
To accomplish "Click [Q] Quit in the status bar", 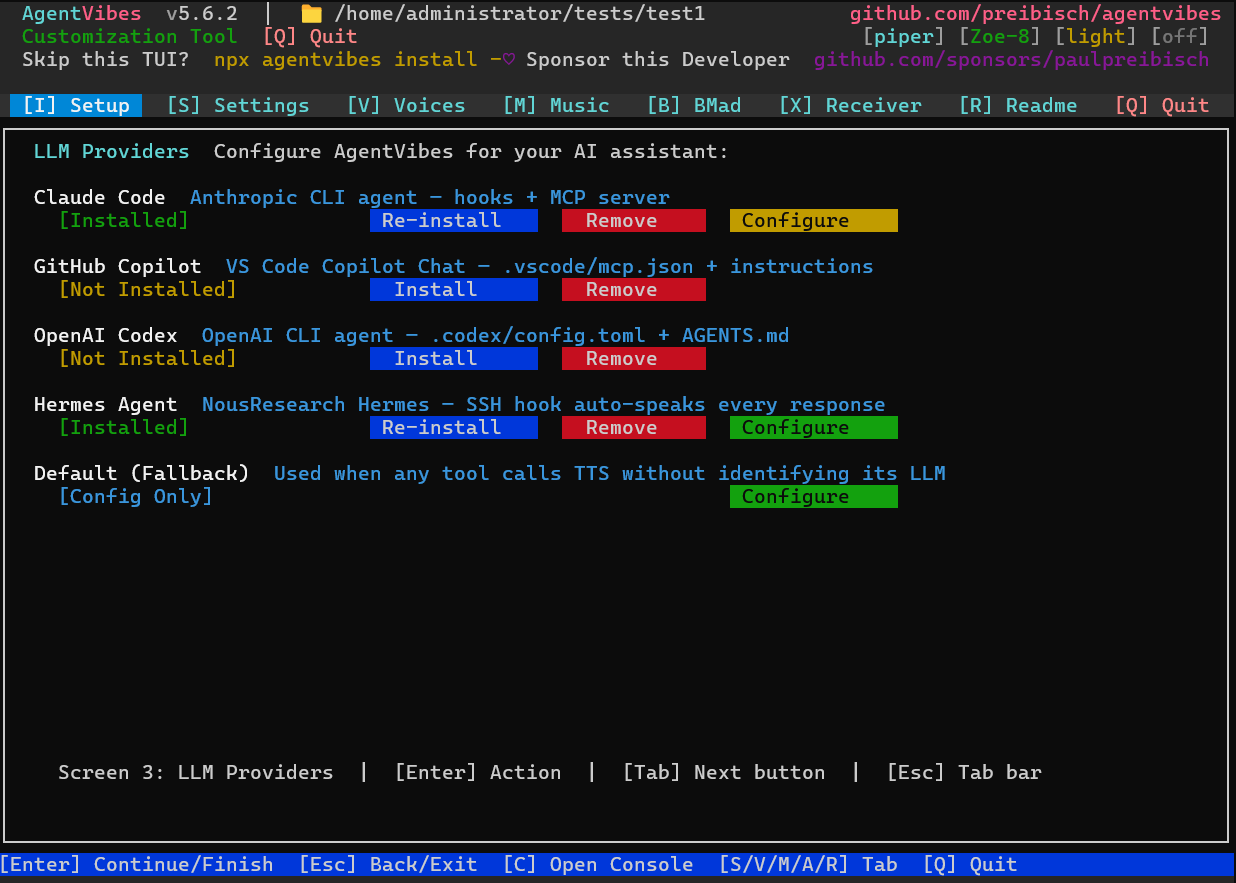I will point(970,864).
